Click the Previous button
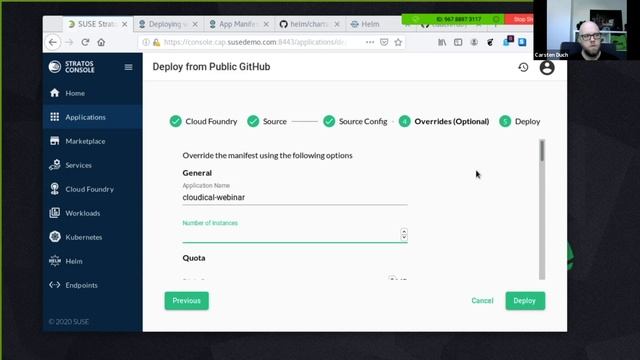Image resolution: width=640 pixels, height=360 pixels. 187,301
